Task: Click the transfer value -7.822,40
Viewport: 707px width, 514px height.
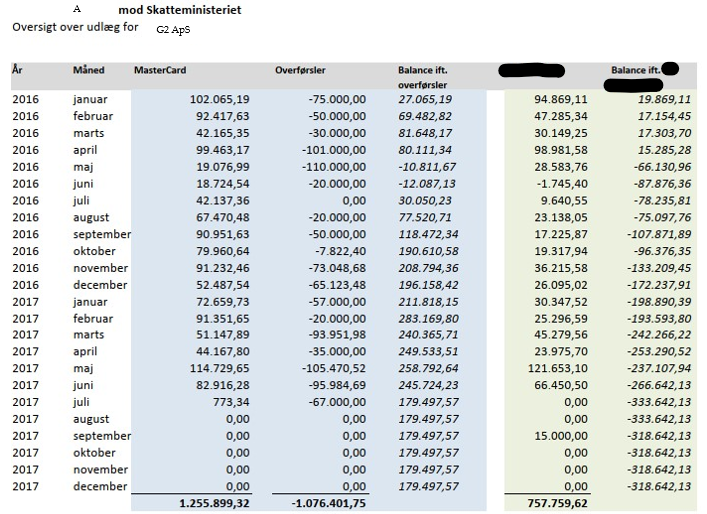Action: click(x=338, y=251)
